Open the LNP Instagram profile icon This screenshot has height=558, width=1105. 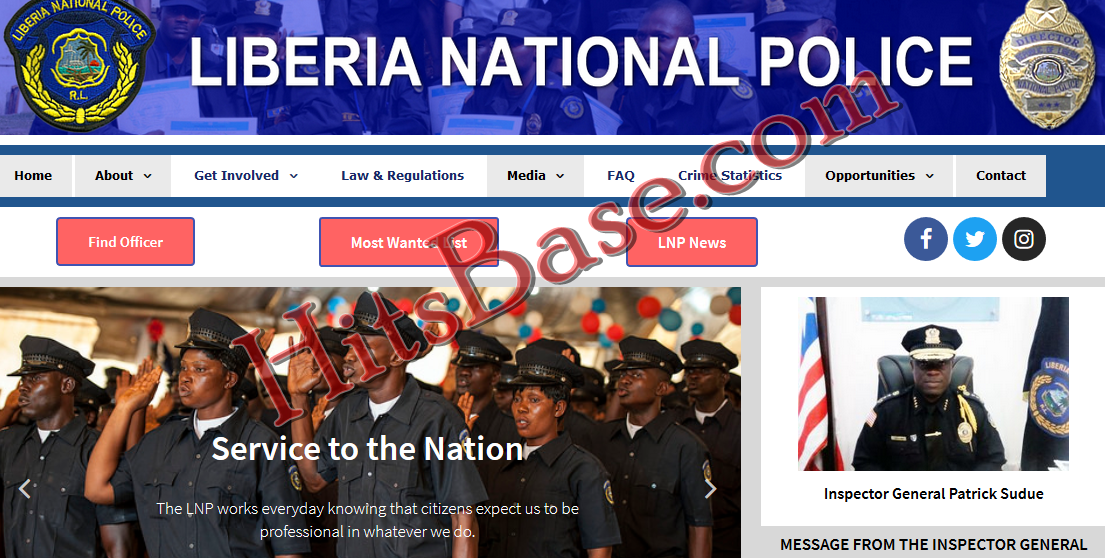(1023, 240)
